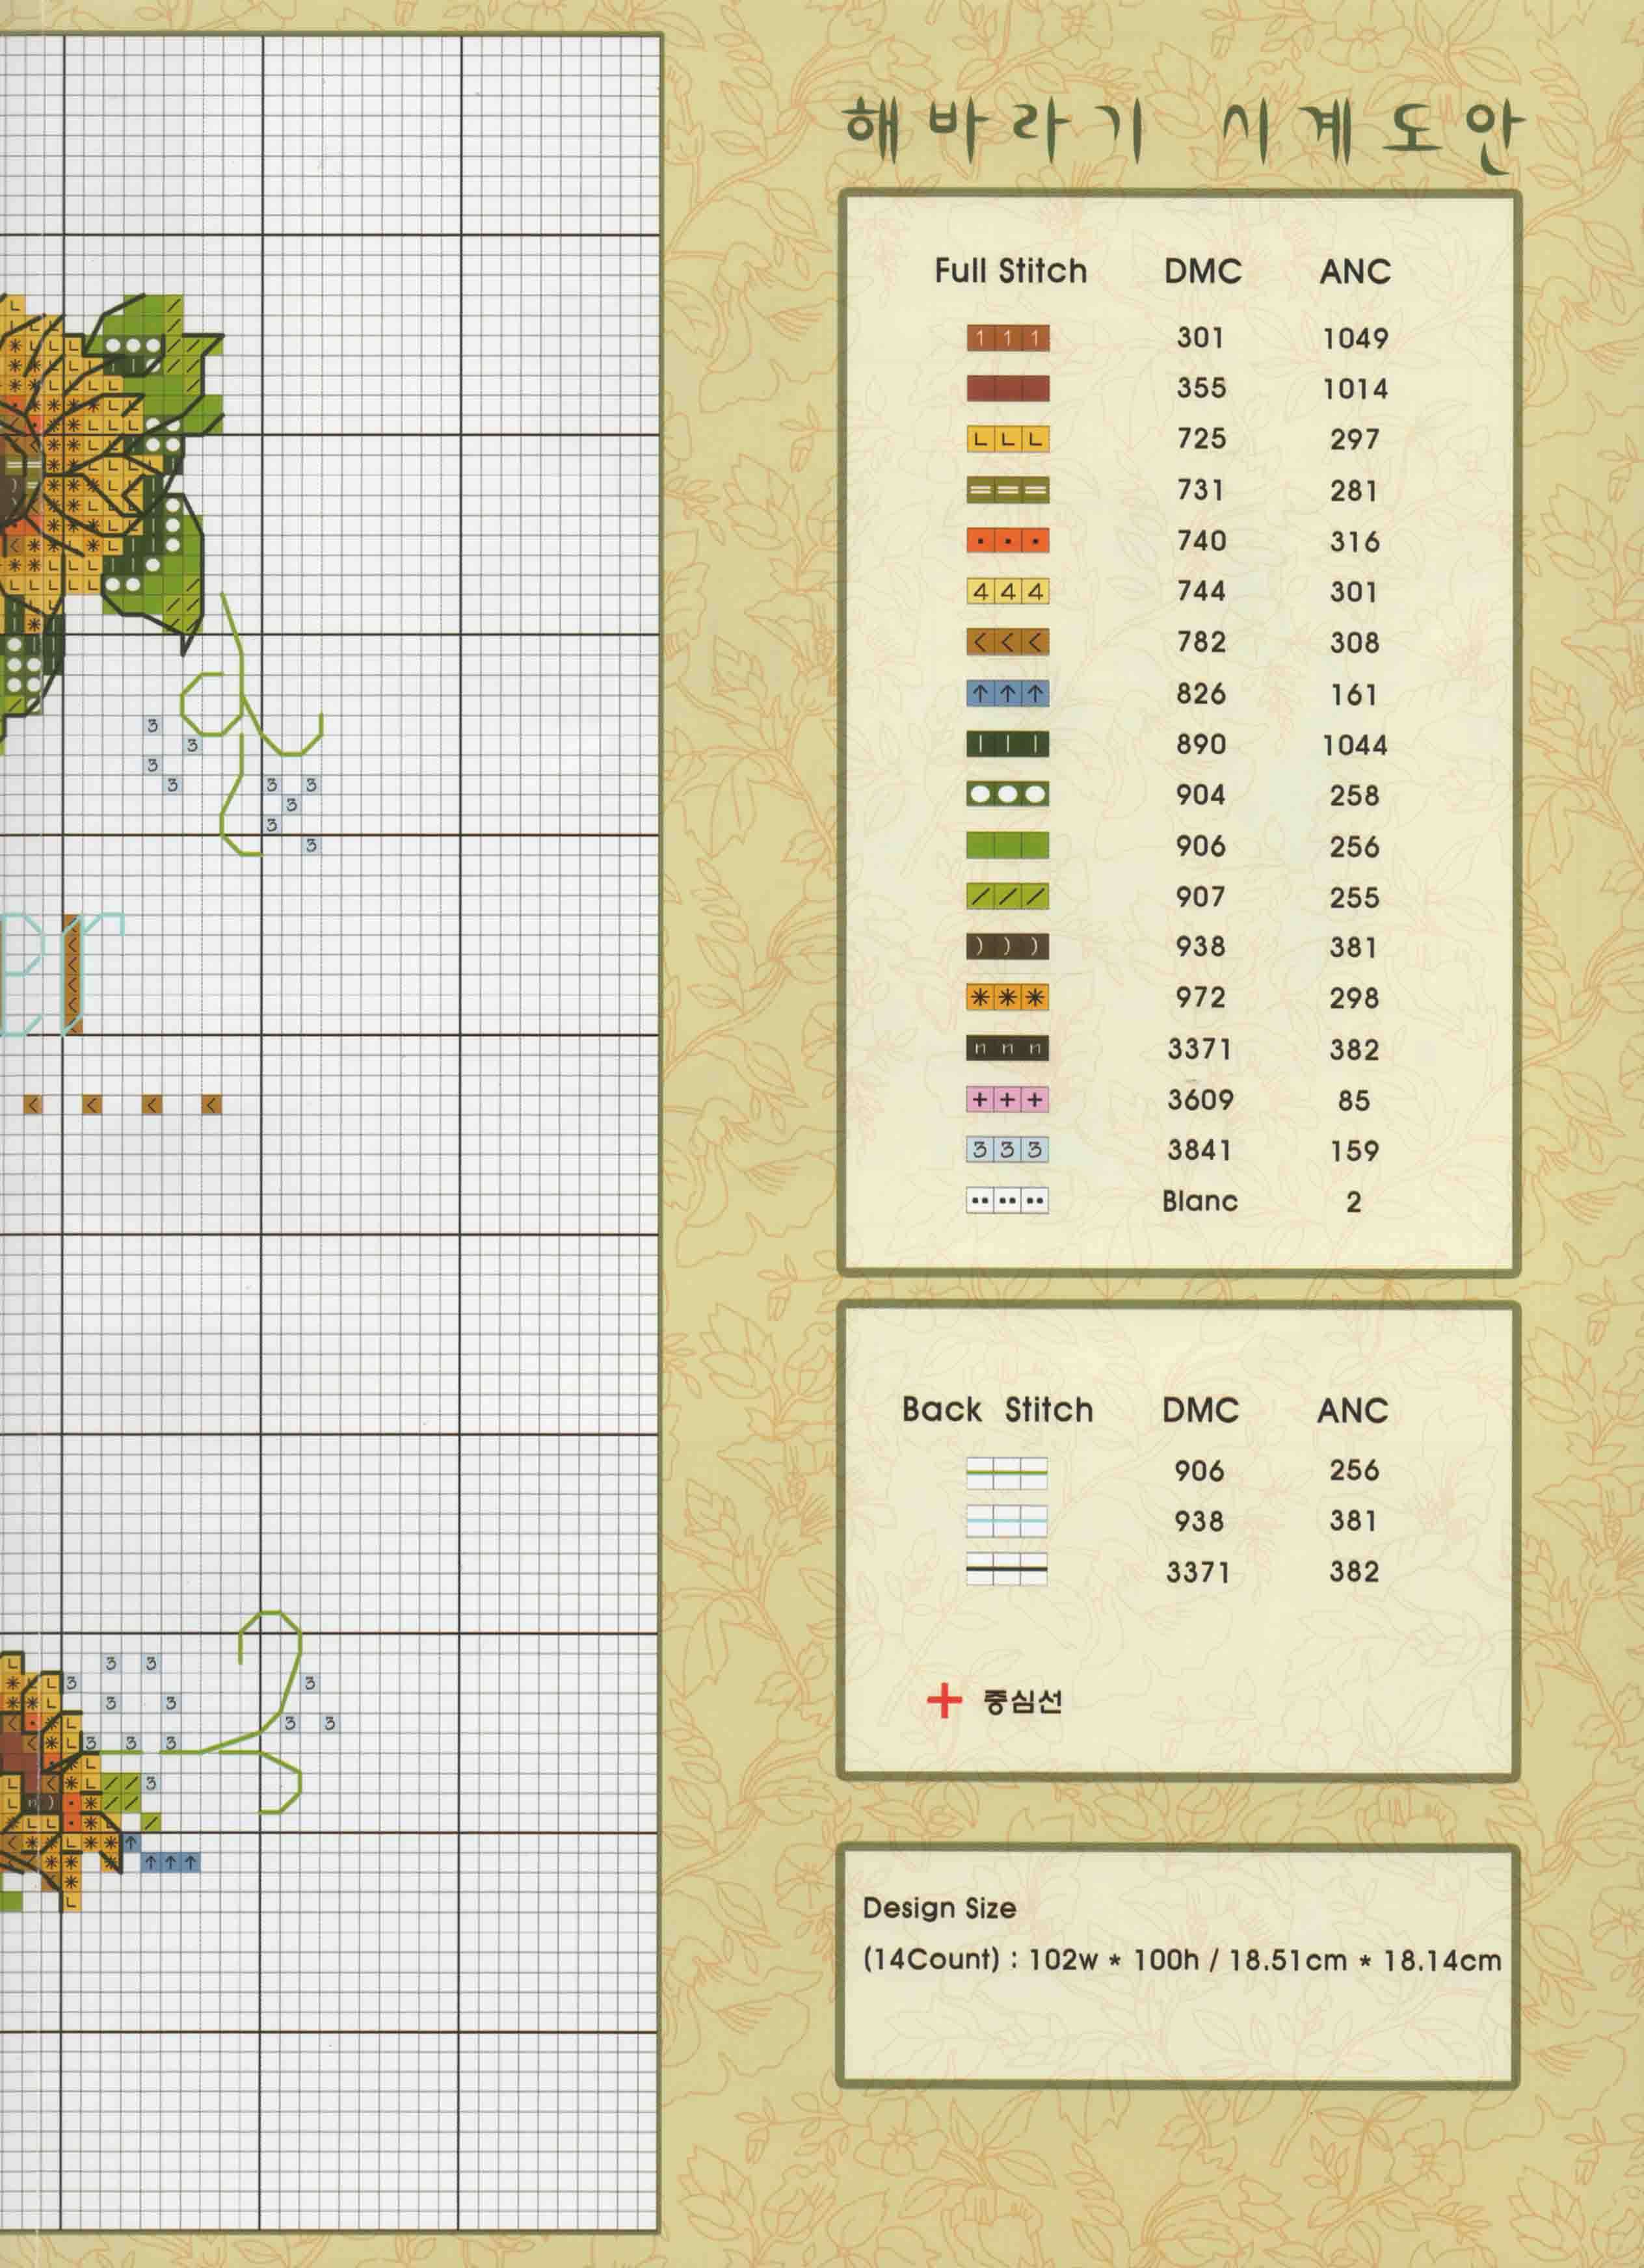This screenshot has width=1644, height=2268.
Task: Click DMC number 3841
Action: [1200, 1150]
